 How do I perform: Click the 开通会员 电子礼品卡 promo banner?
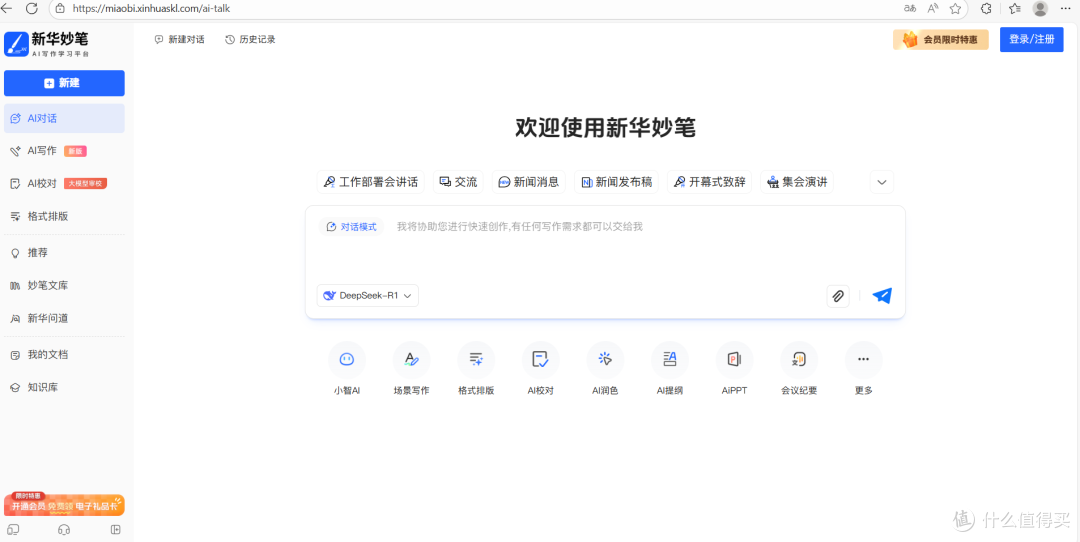click(64, 505)
